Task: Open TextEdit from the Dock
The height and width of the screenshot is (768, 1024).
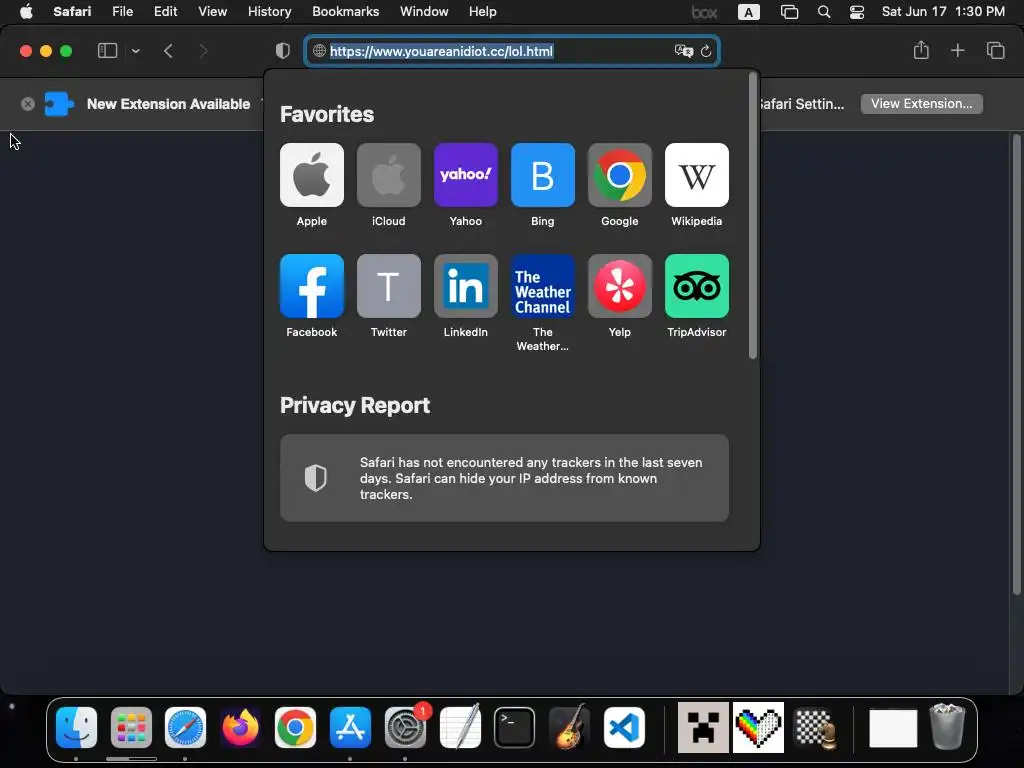Action: coord(460,728)
